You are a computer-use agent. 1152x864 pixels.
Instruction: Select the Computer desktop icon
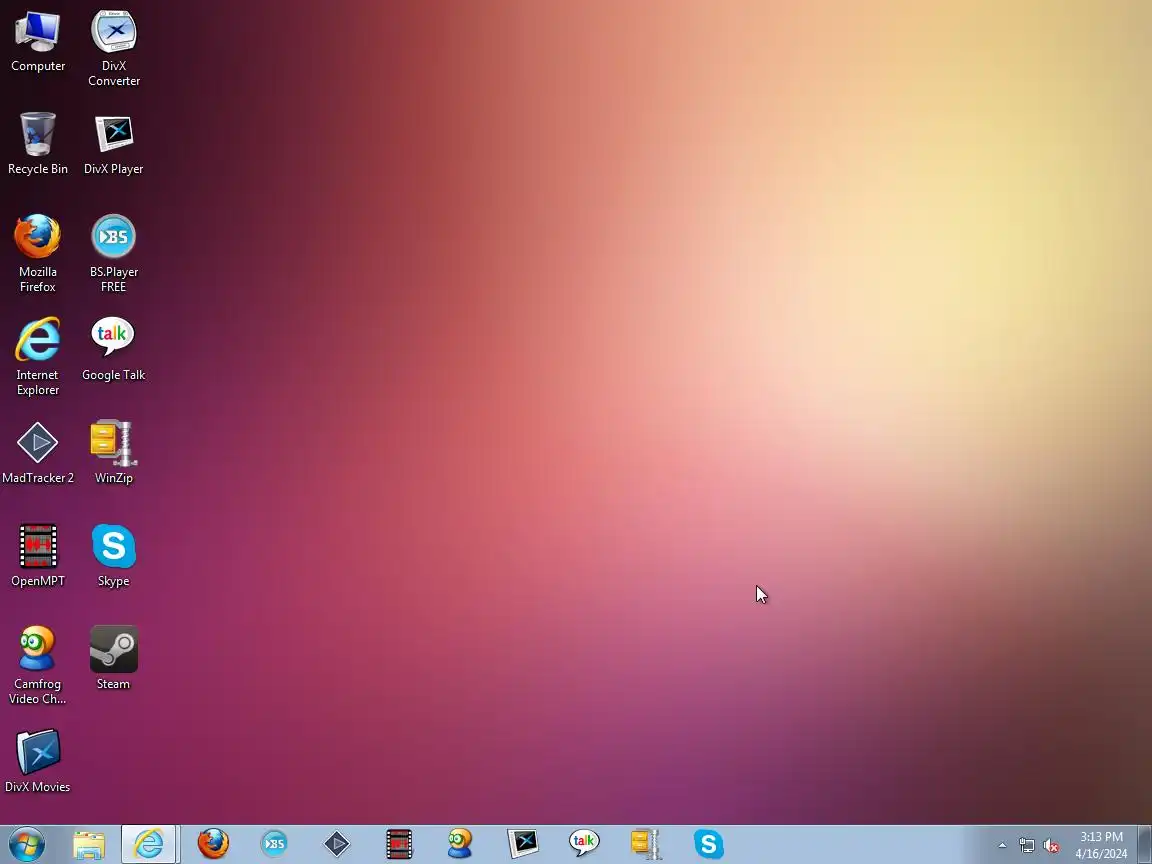click(37, 42)
